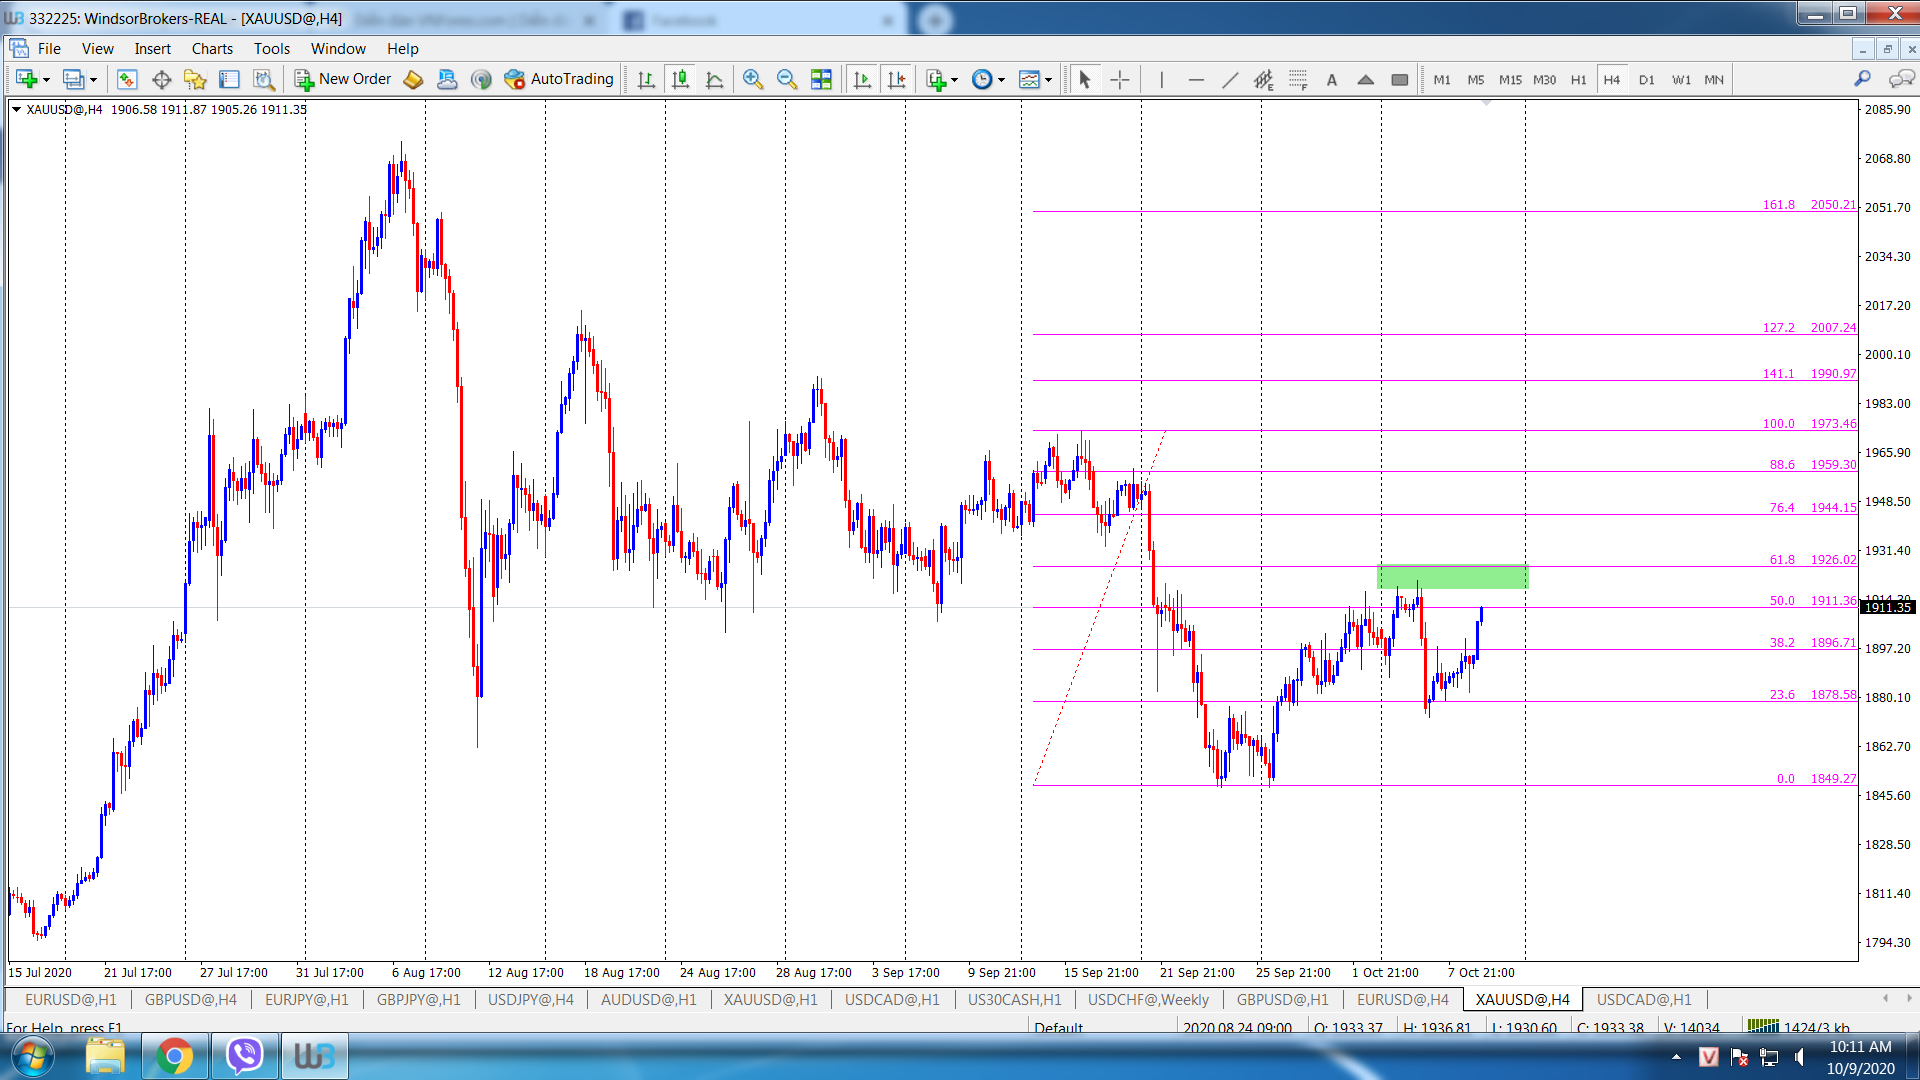Set timeframe to MN
Screen dimensions: 1920x1080
point(1714,79)
